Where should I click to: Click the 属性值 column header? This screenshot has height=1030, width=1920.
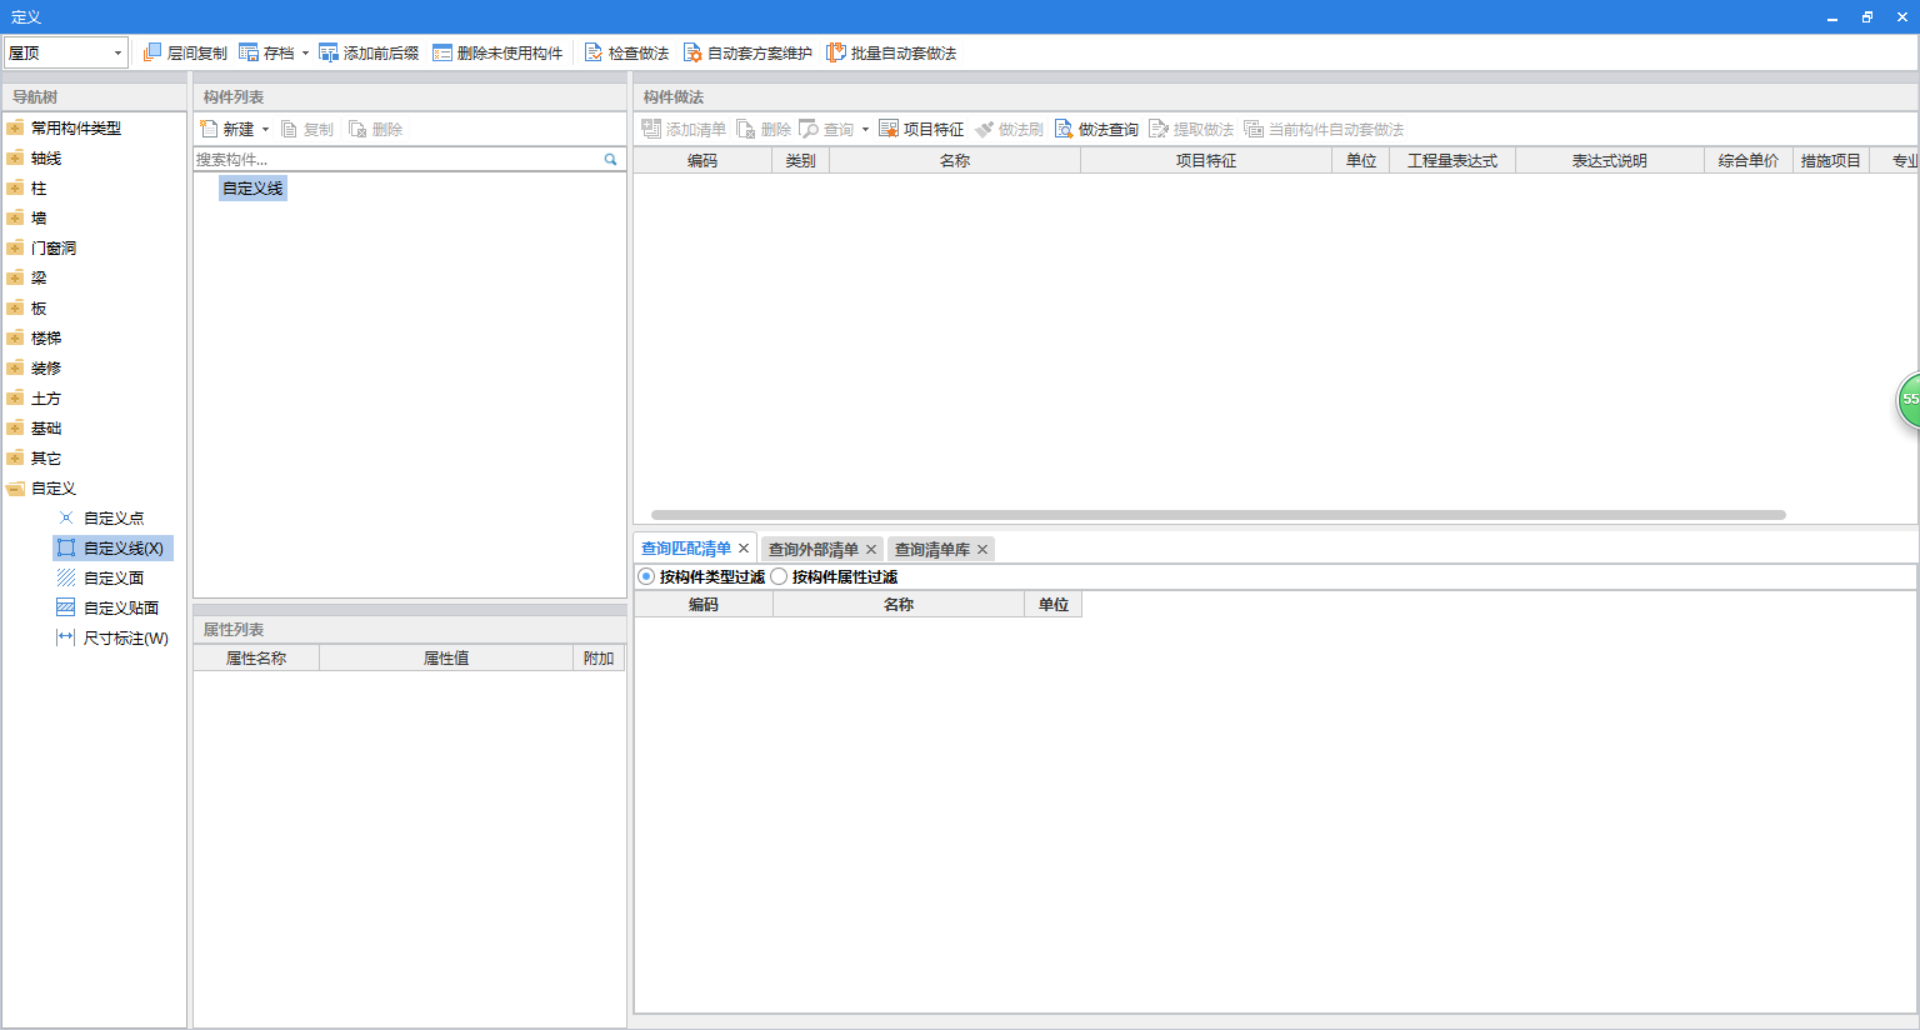point(446,658)
